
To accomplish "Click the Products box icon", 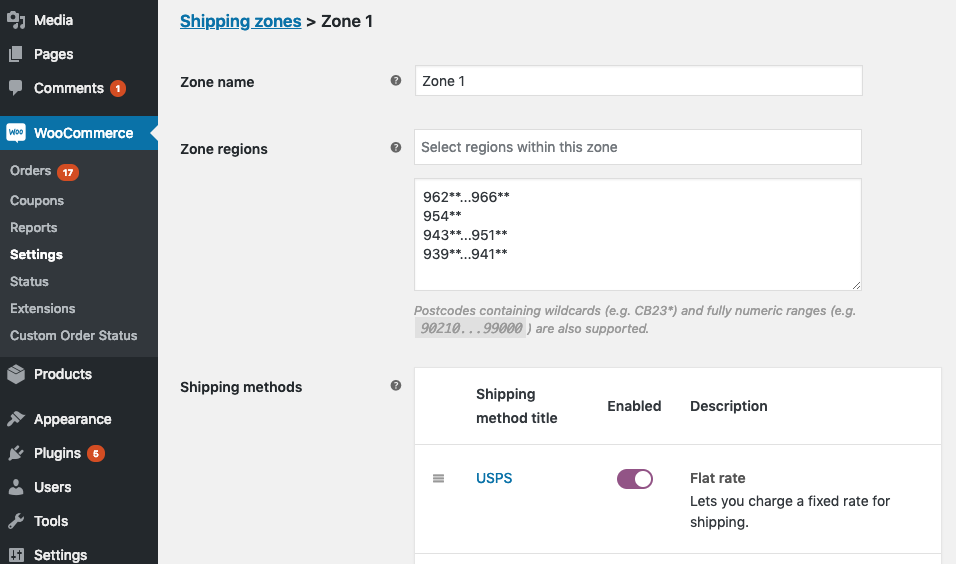I will [16, 374].
